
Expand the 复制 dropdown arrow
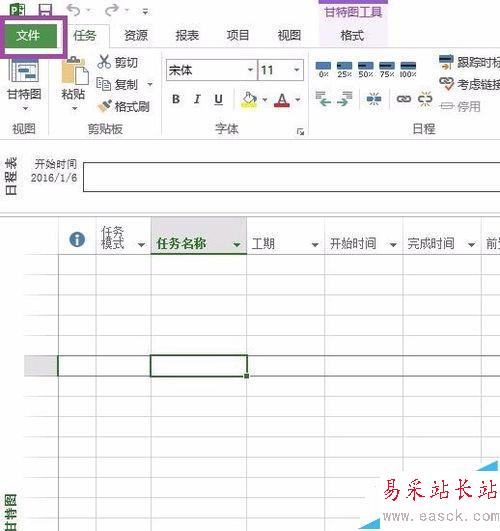tap(150, 84)
